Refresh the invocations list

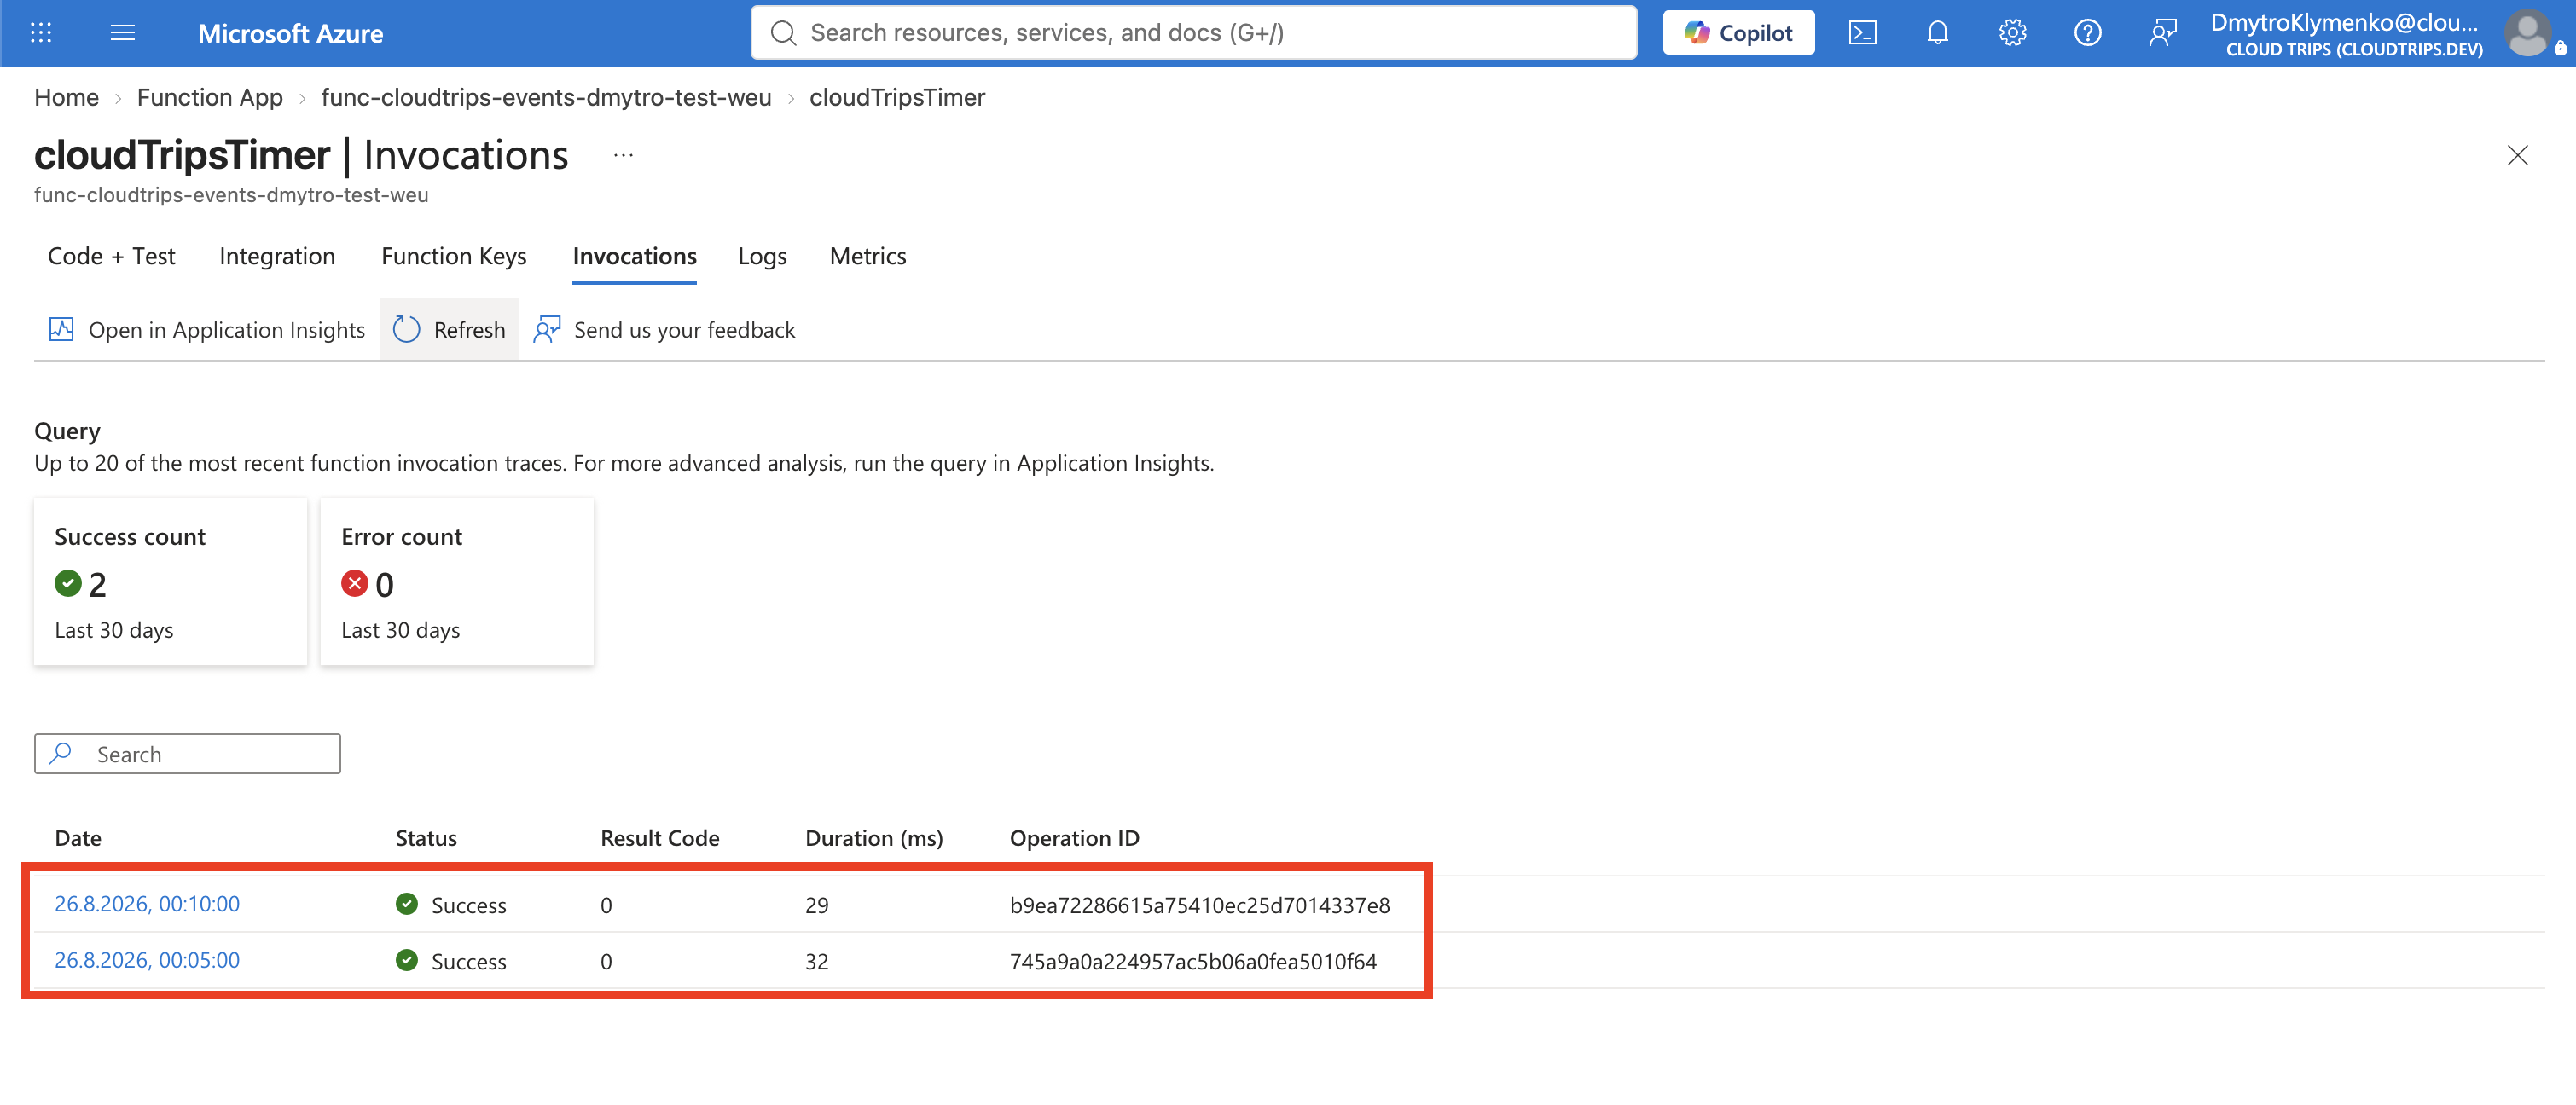pyautogui.click(x=449, y=329)
